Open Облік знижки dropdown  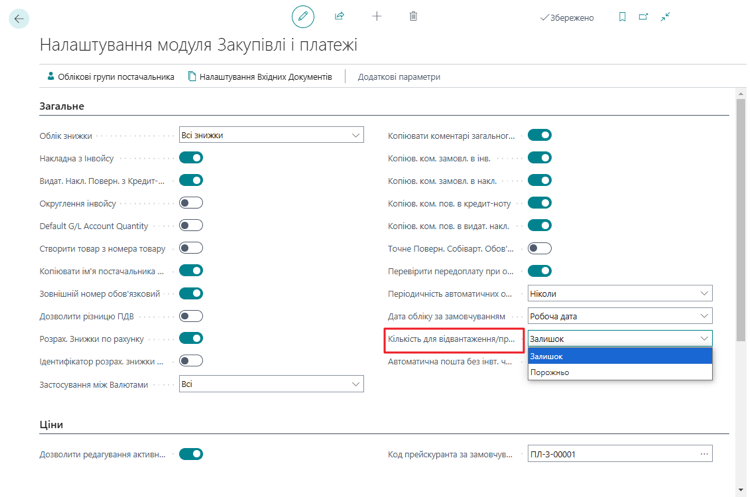(x=271, y=135)
